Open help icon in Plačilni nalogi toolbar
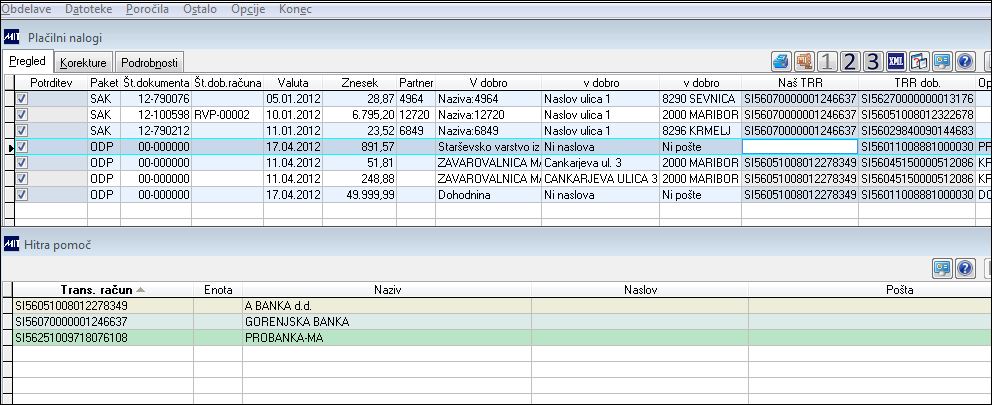992x405 pixels. click(964, 61)
